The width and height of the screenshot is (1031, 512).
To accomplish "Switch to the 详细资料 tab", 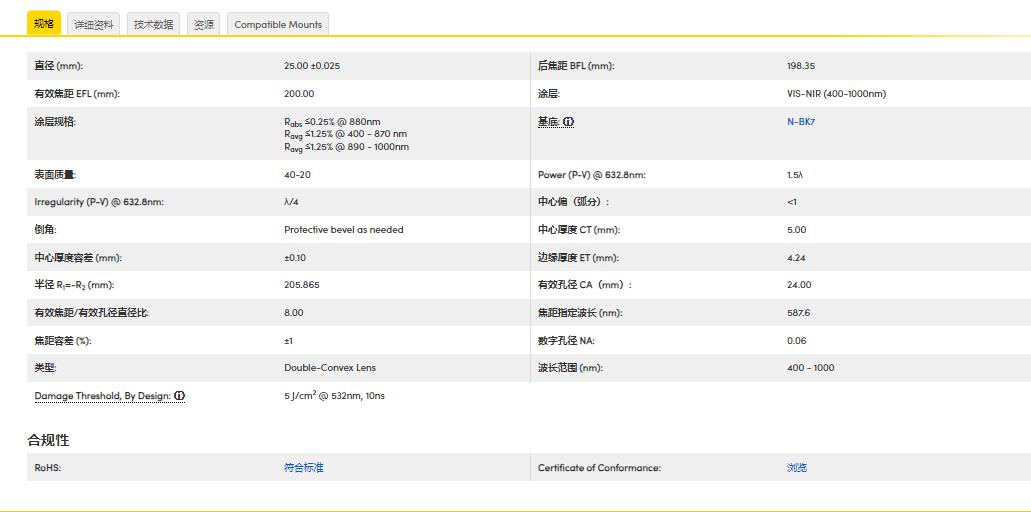I will (x=93, y=24).
